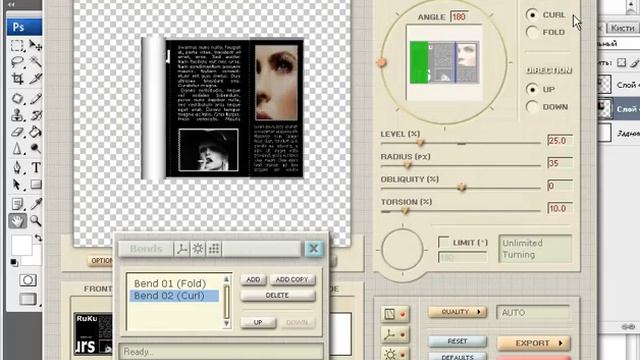The height and width of the screenshot is (360, 640).
Task: Click the TORSION slider handle
Action: point(404,210)
